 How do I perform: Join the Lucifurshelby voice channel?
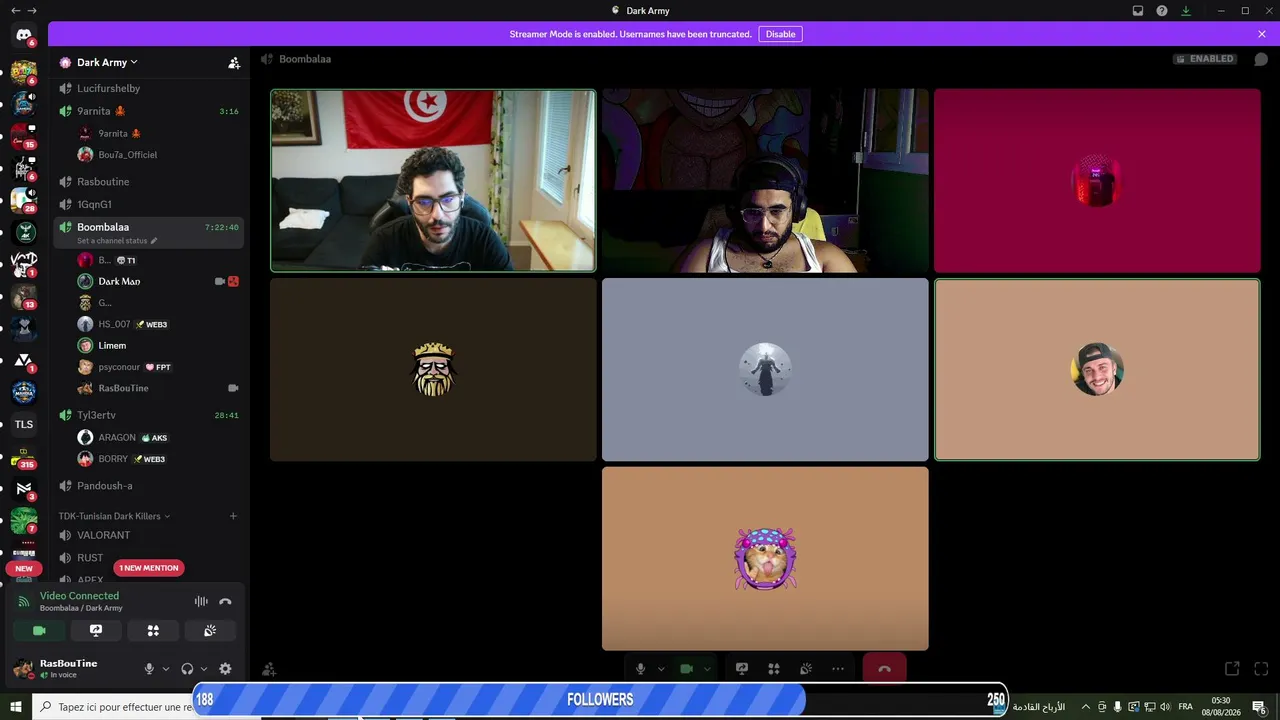point(148,88)
